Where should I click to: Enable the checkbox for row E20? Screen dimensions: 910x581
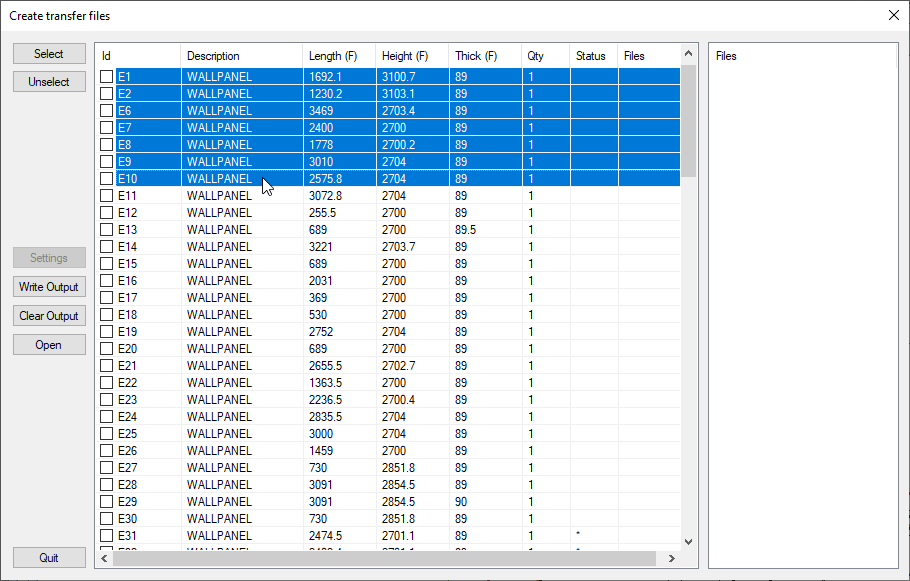coord(107,349)
